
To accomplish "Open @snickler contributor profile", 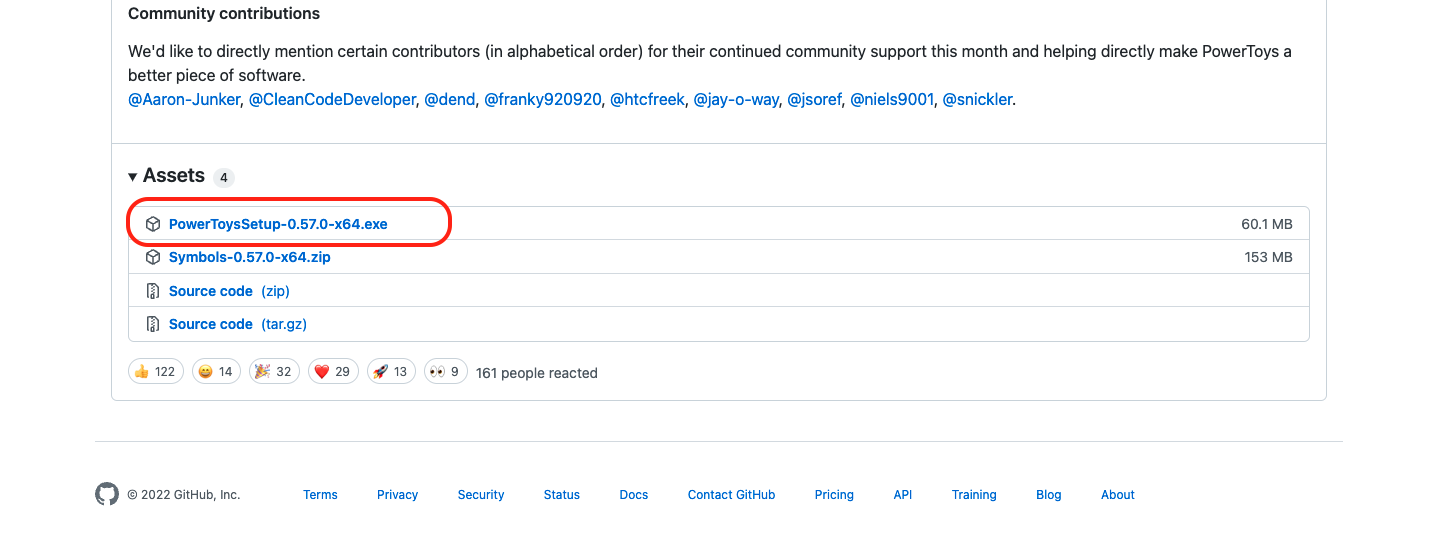I will 978,99.
